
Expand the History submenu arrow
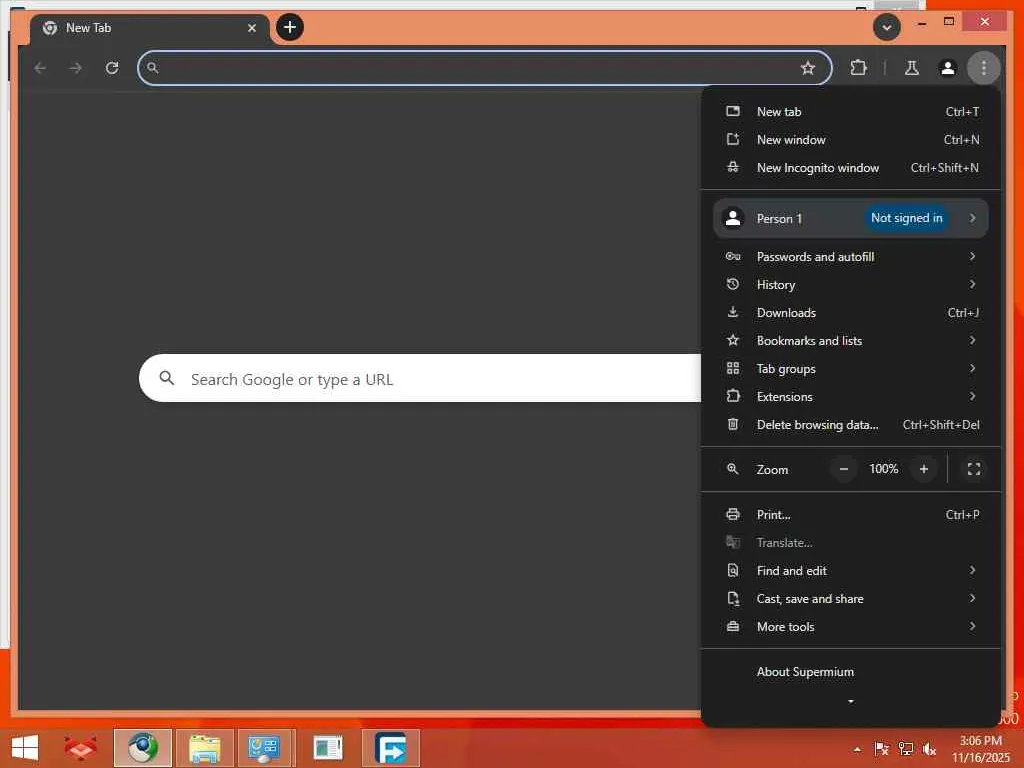coord(972,284)
